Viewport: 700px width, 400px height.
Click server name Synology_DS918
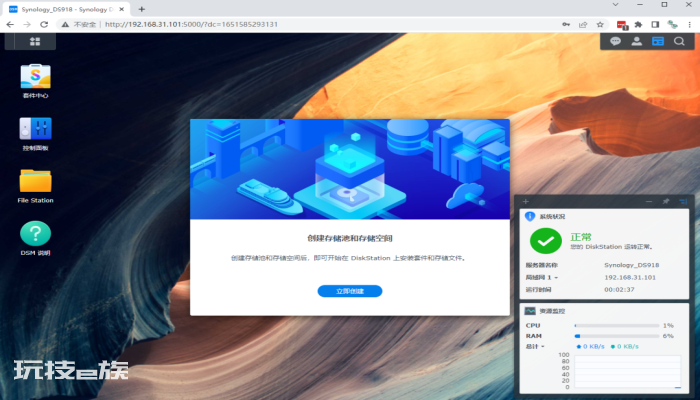pyautogui.click(x=632, y=265)
